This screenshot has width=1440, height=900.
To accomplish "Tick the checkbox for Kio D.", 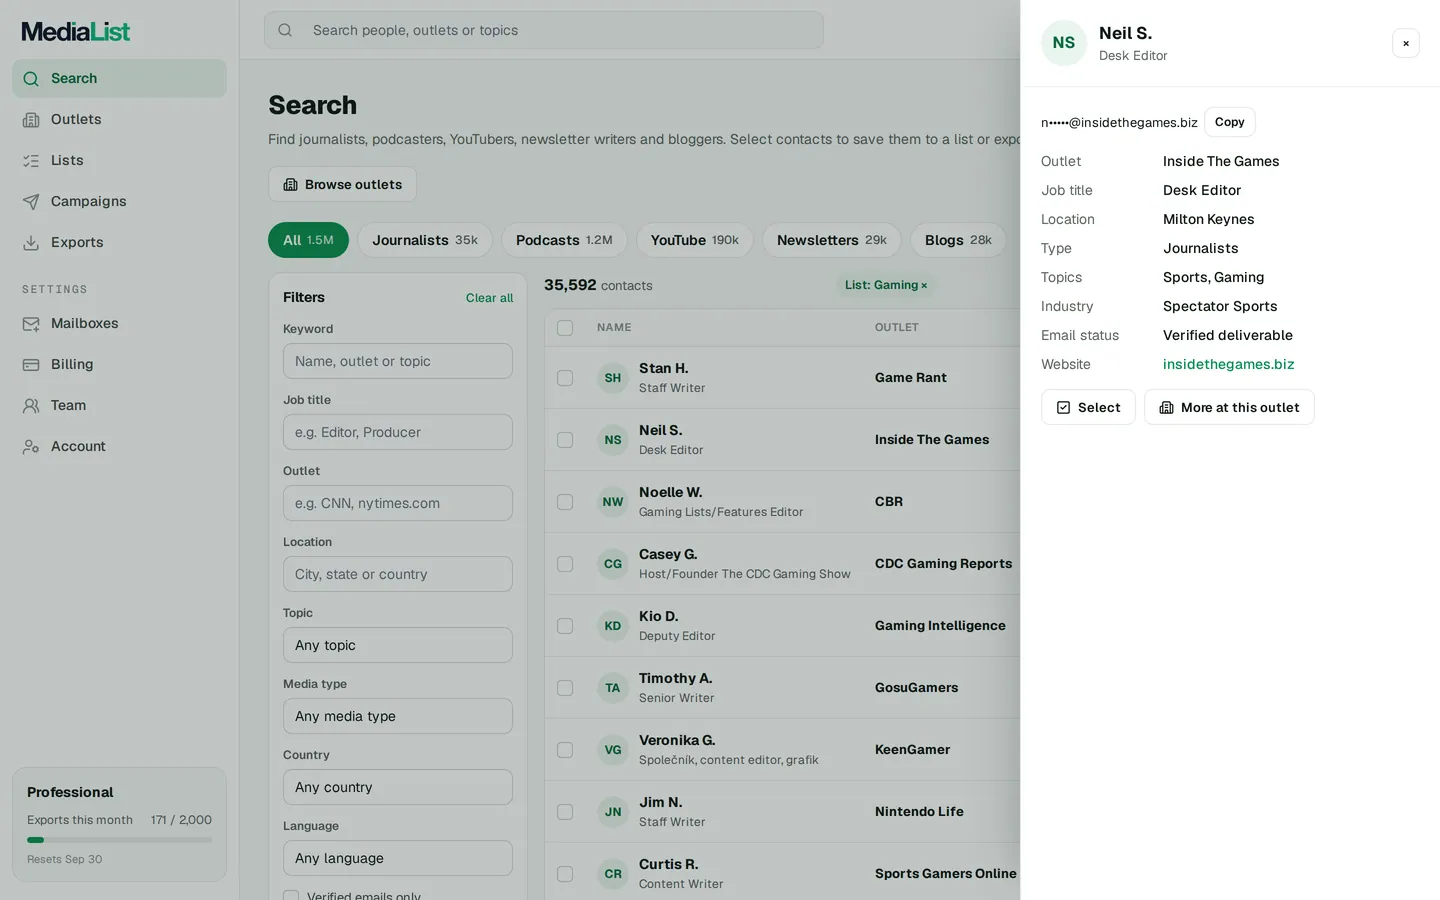I will [565, 626].
